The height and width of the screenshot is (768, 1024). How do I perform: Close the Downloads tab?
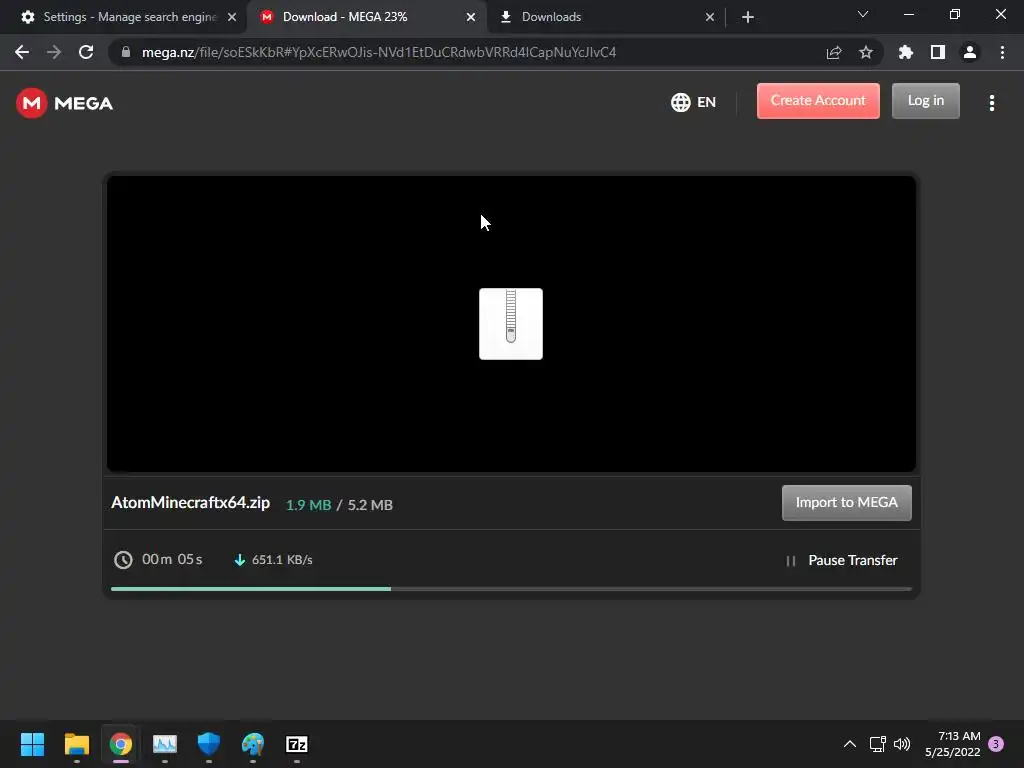pyautogui.click(x=710, y=17)
